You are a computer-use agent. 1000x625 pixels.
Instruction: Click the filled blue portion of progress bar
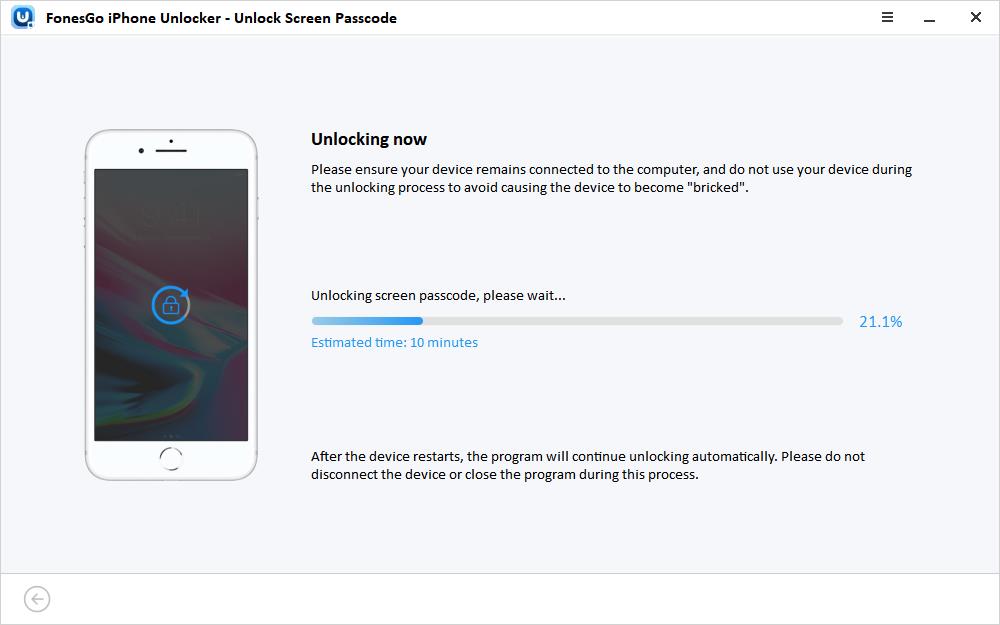tap(366, 321)
